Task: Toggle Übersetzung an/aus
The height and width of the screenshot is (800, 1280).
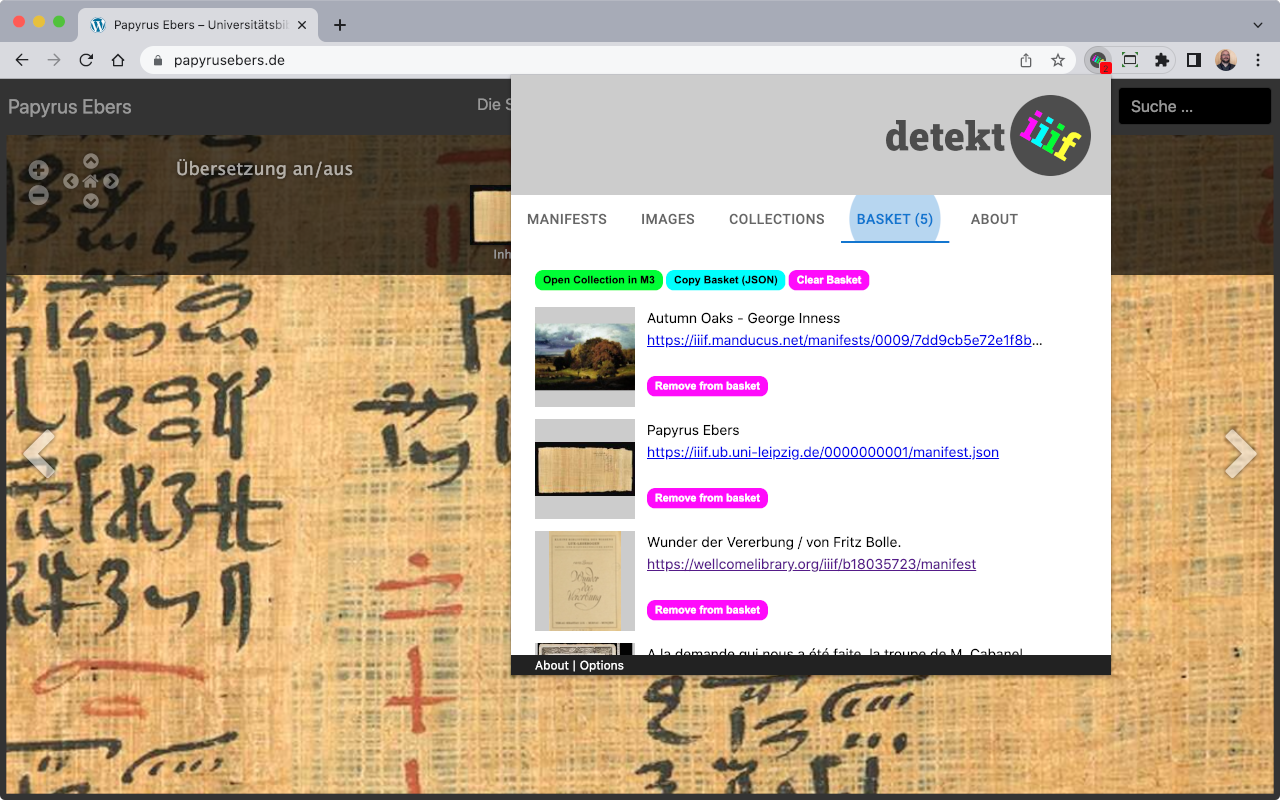Action: click(x=265, y=168)
